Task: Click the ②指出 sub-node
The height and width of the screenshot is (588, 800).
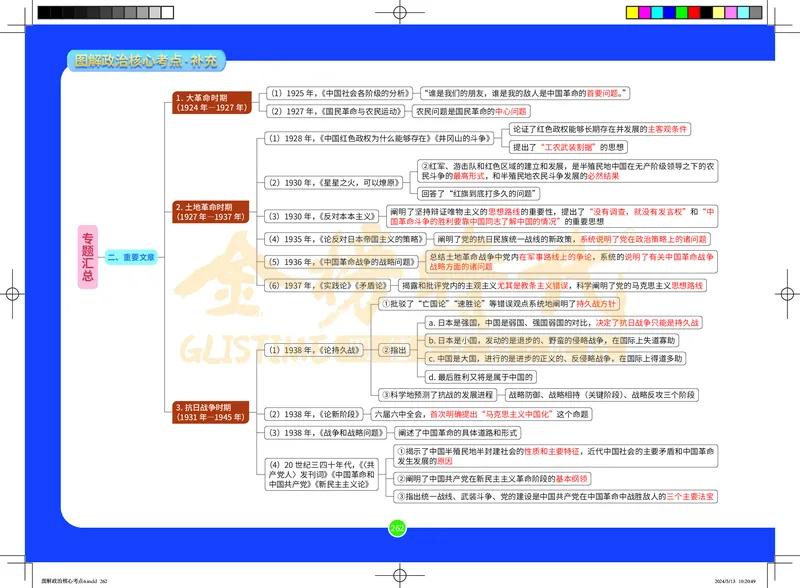Action: pos(395,350)
